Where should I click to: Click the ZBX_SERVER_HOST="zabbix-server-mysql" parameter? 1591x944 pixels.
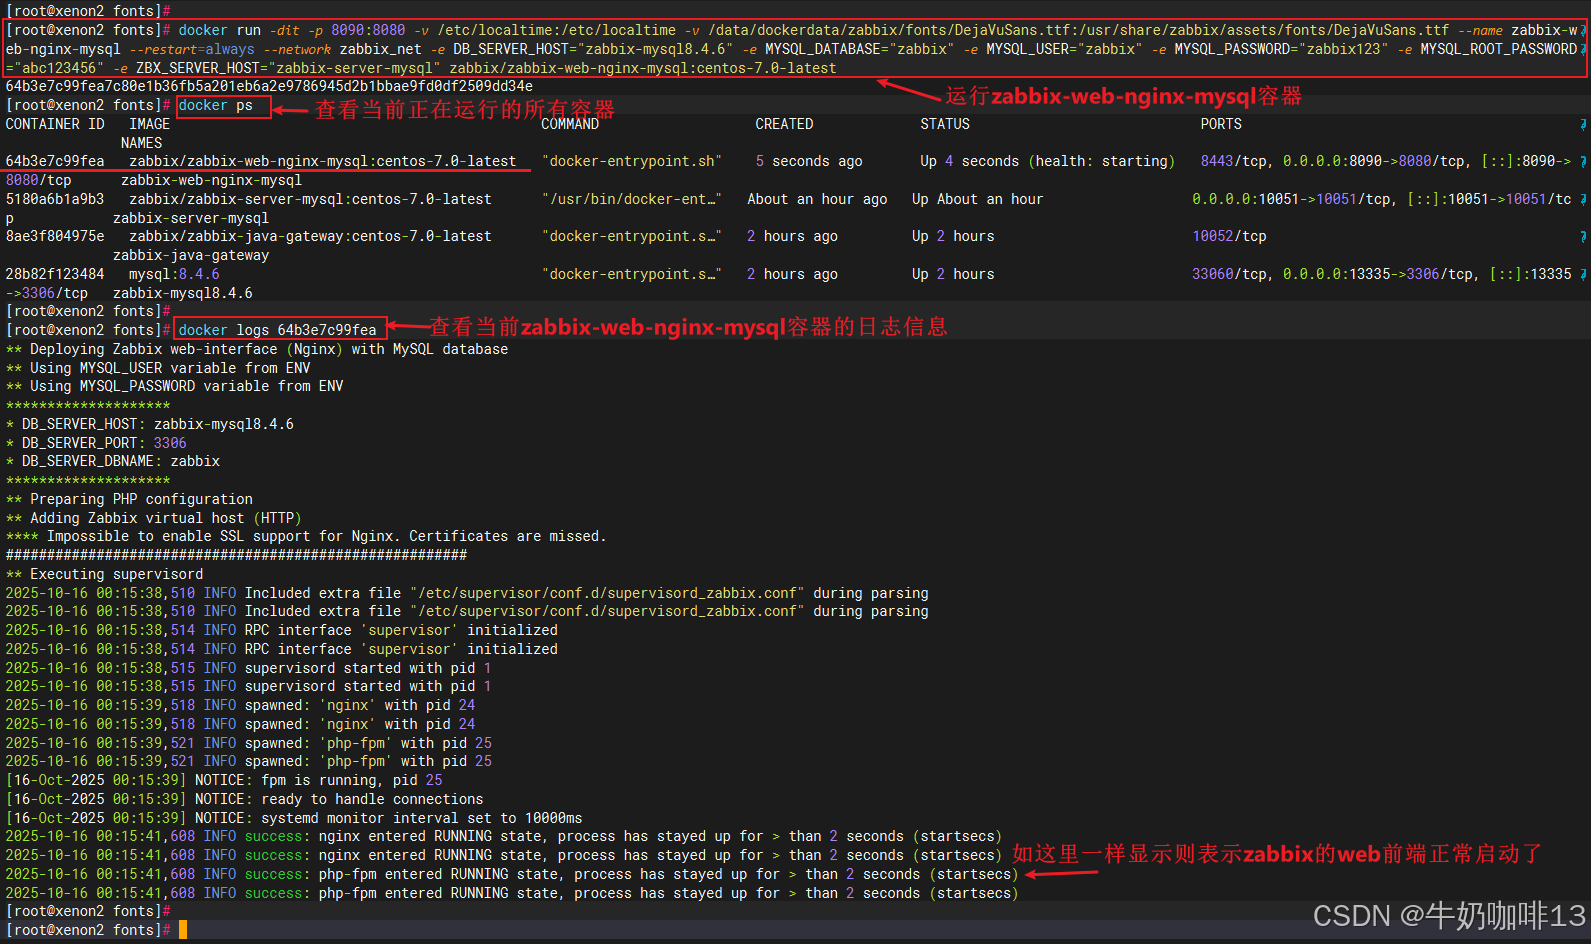click(288, 68)
